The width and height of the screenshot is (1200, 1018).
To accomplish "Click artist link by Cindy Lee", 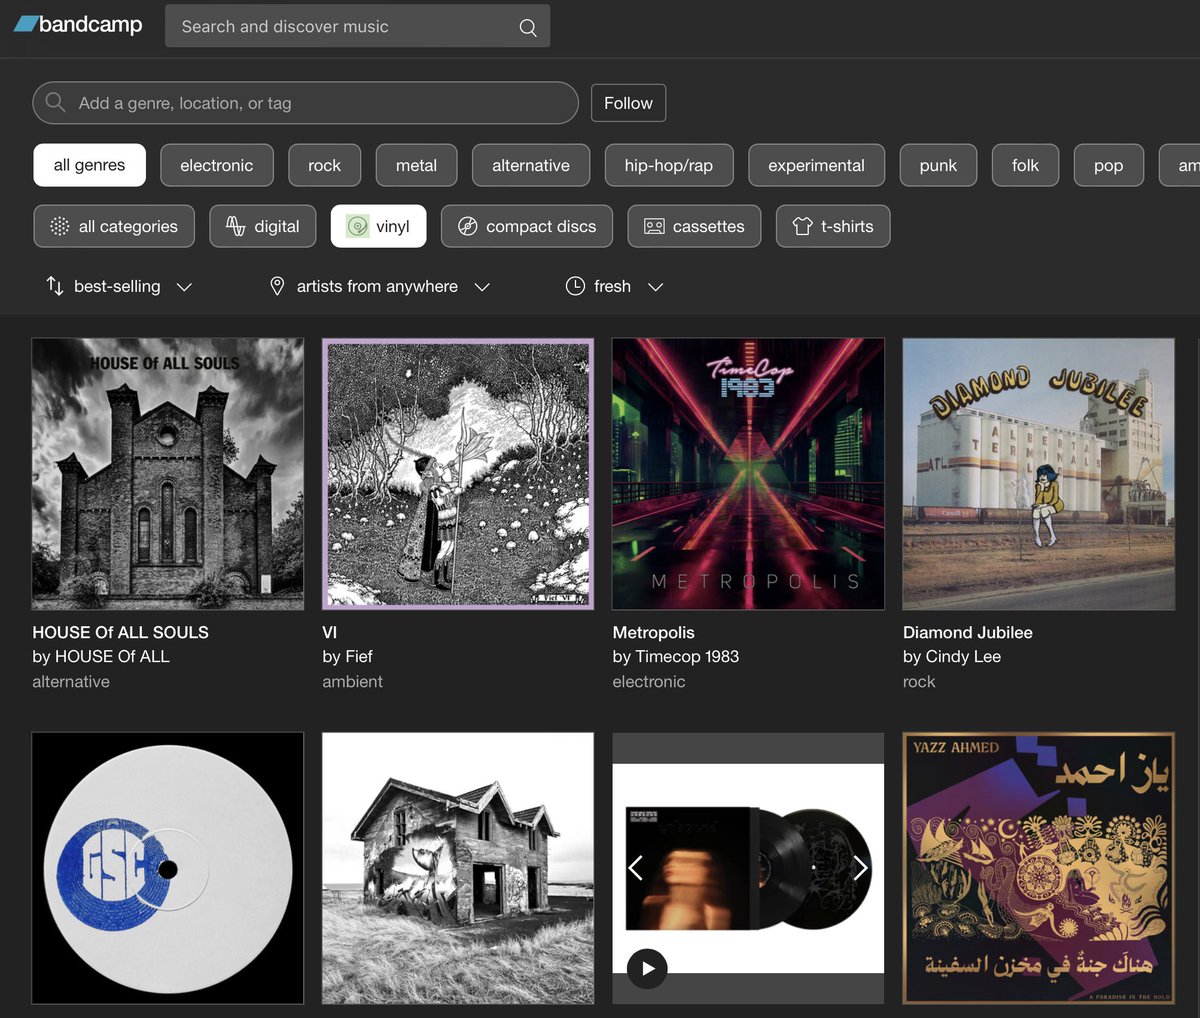I will 951,656.
